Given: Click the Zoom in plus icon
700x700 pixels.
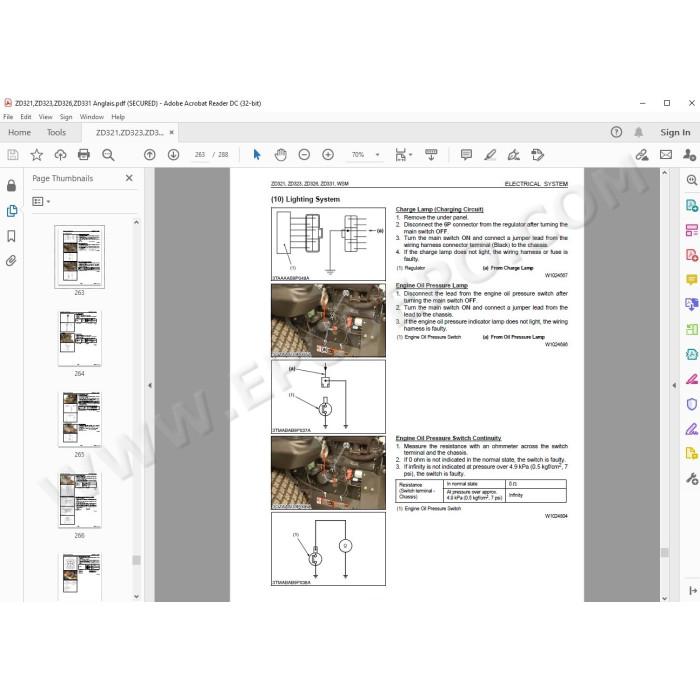Looking at the screenshot, I should 328,154.
